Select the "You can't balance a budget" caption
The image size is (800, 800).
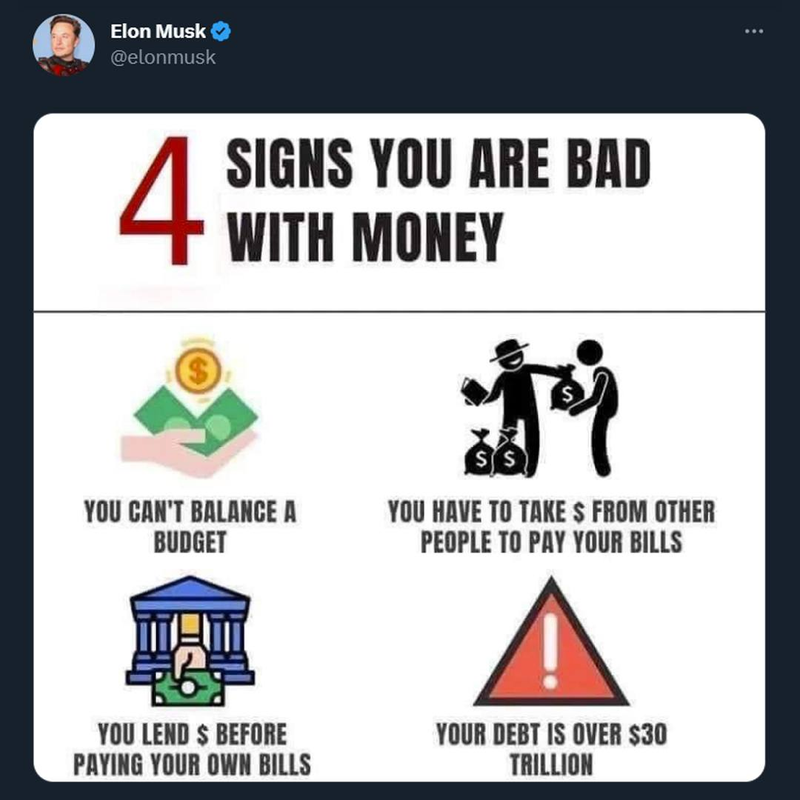[190, 528]
